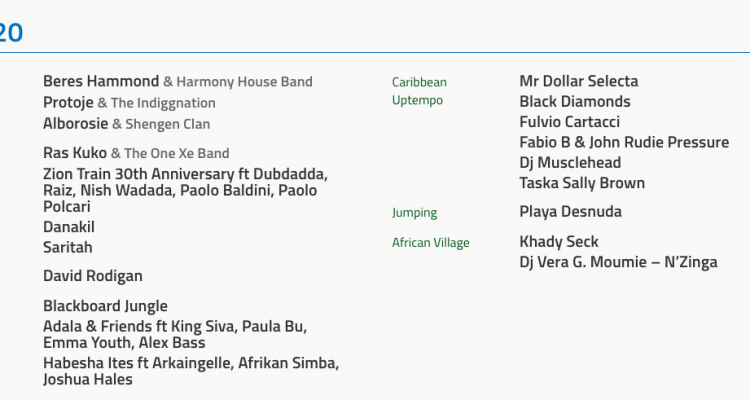Open David Rodigan listing
The width and height of the screenshot is (750, 400).
coord(93,276)
